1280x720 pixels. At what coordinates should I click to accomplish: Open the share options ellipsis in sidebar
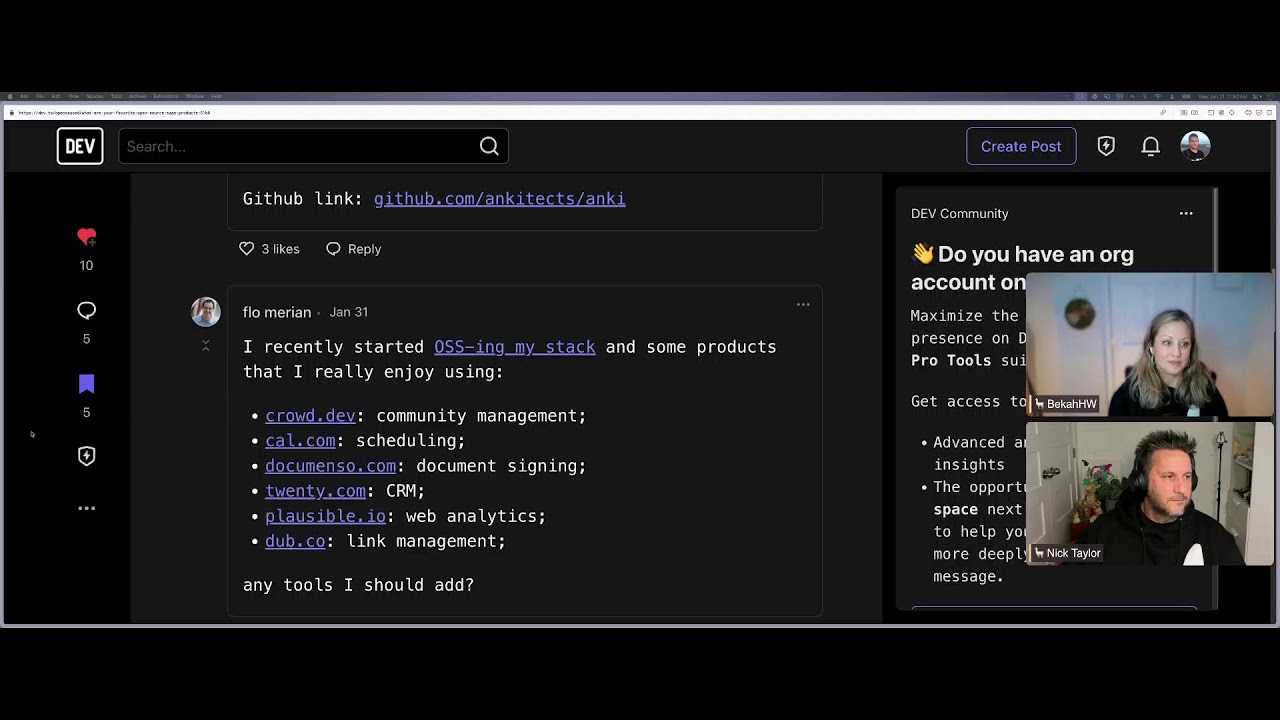point(87,508)
